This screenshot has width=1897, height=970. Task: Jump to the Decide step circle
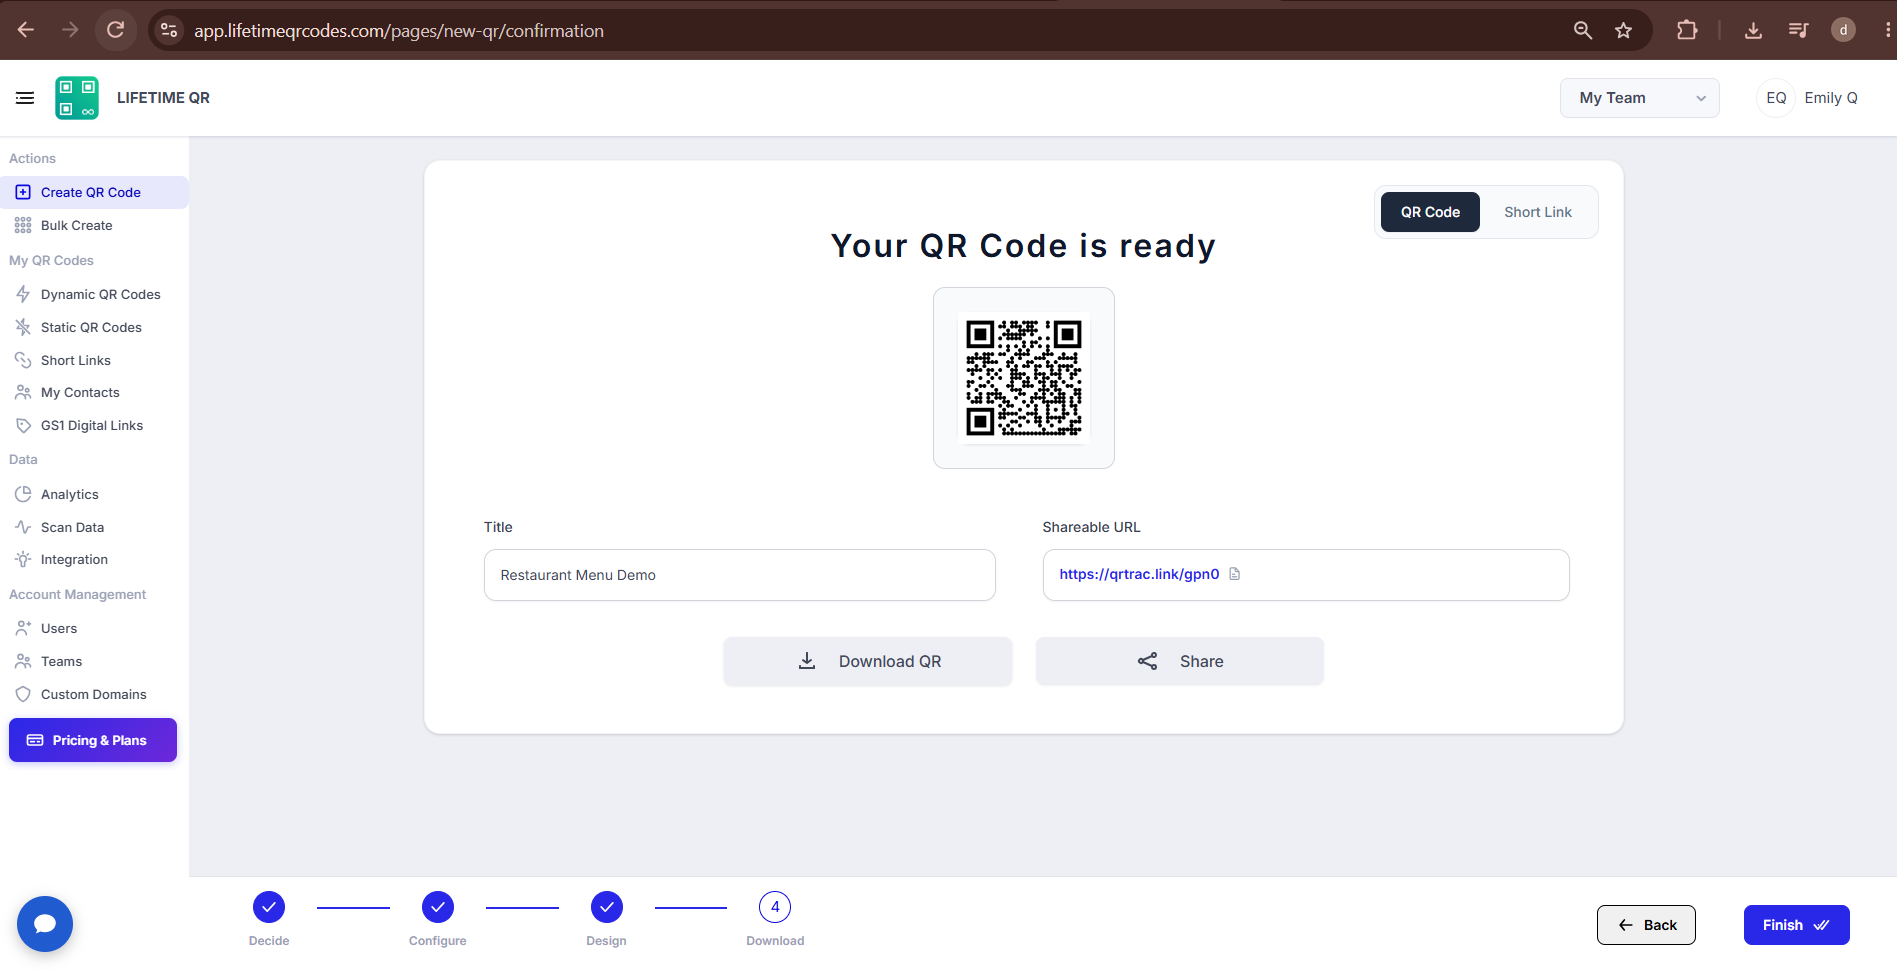point(269,907)
